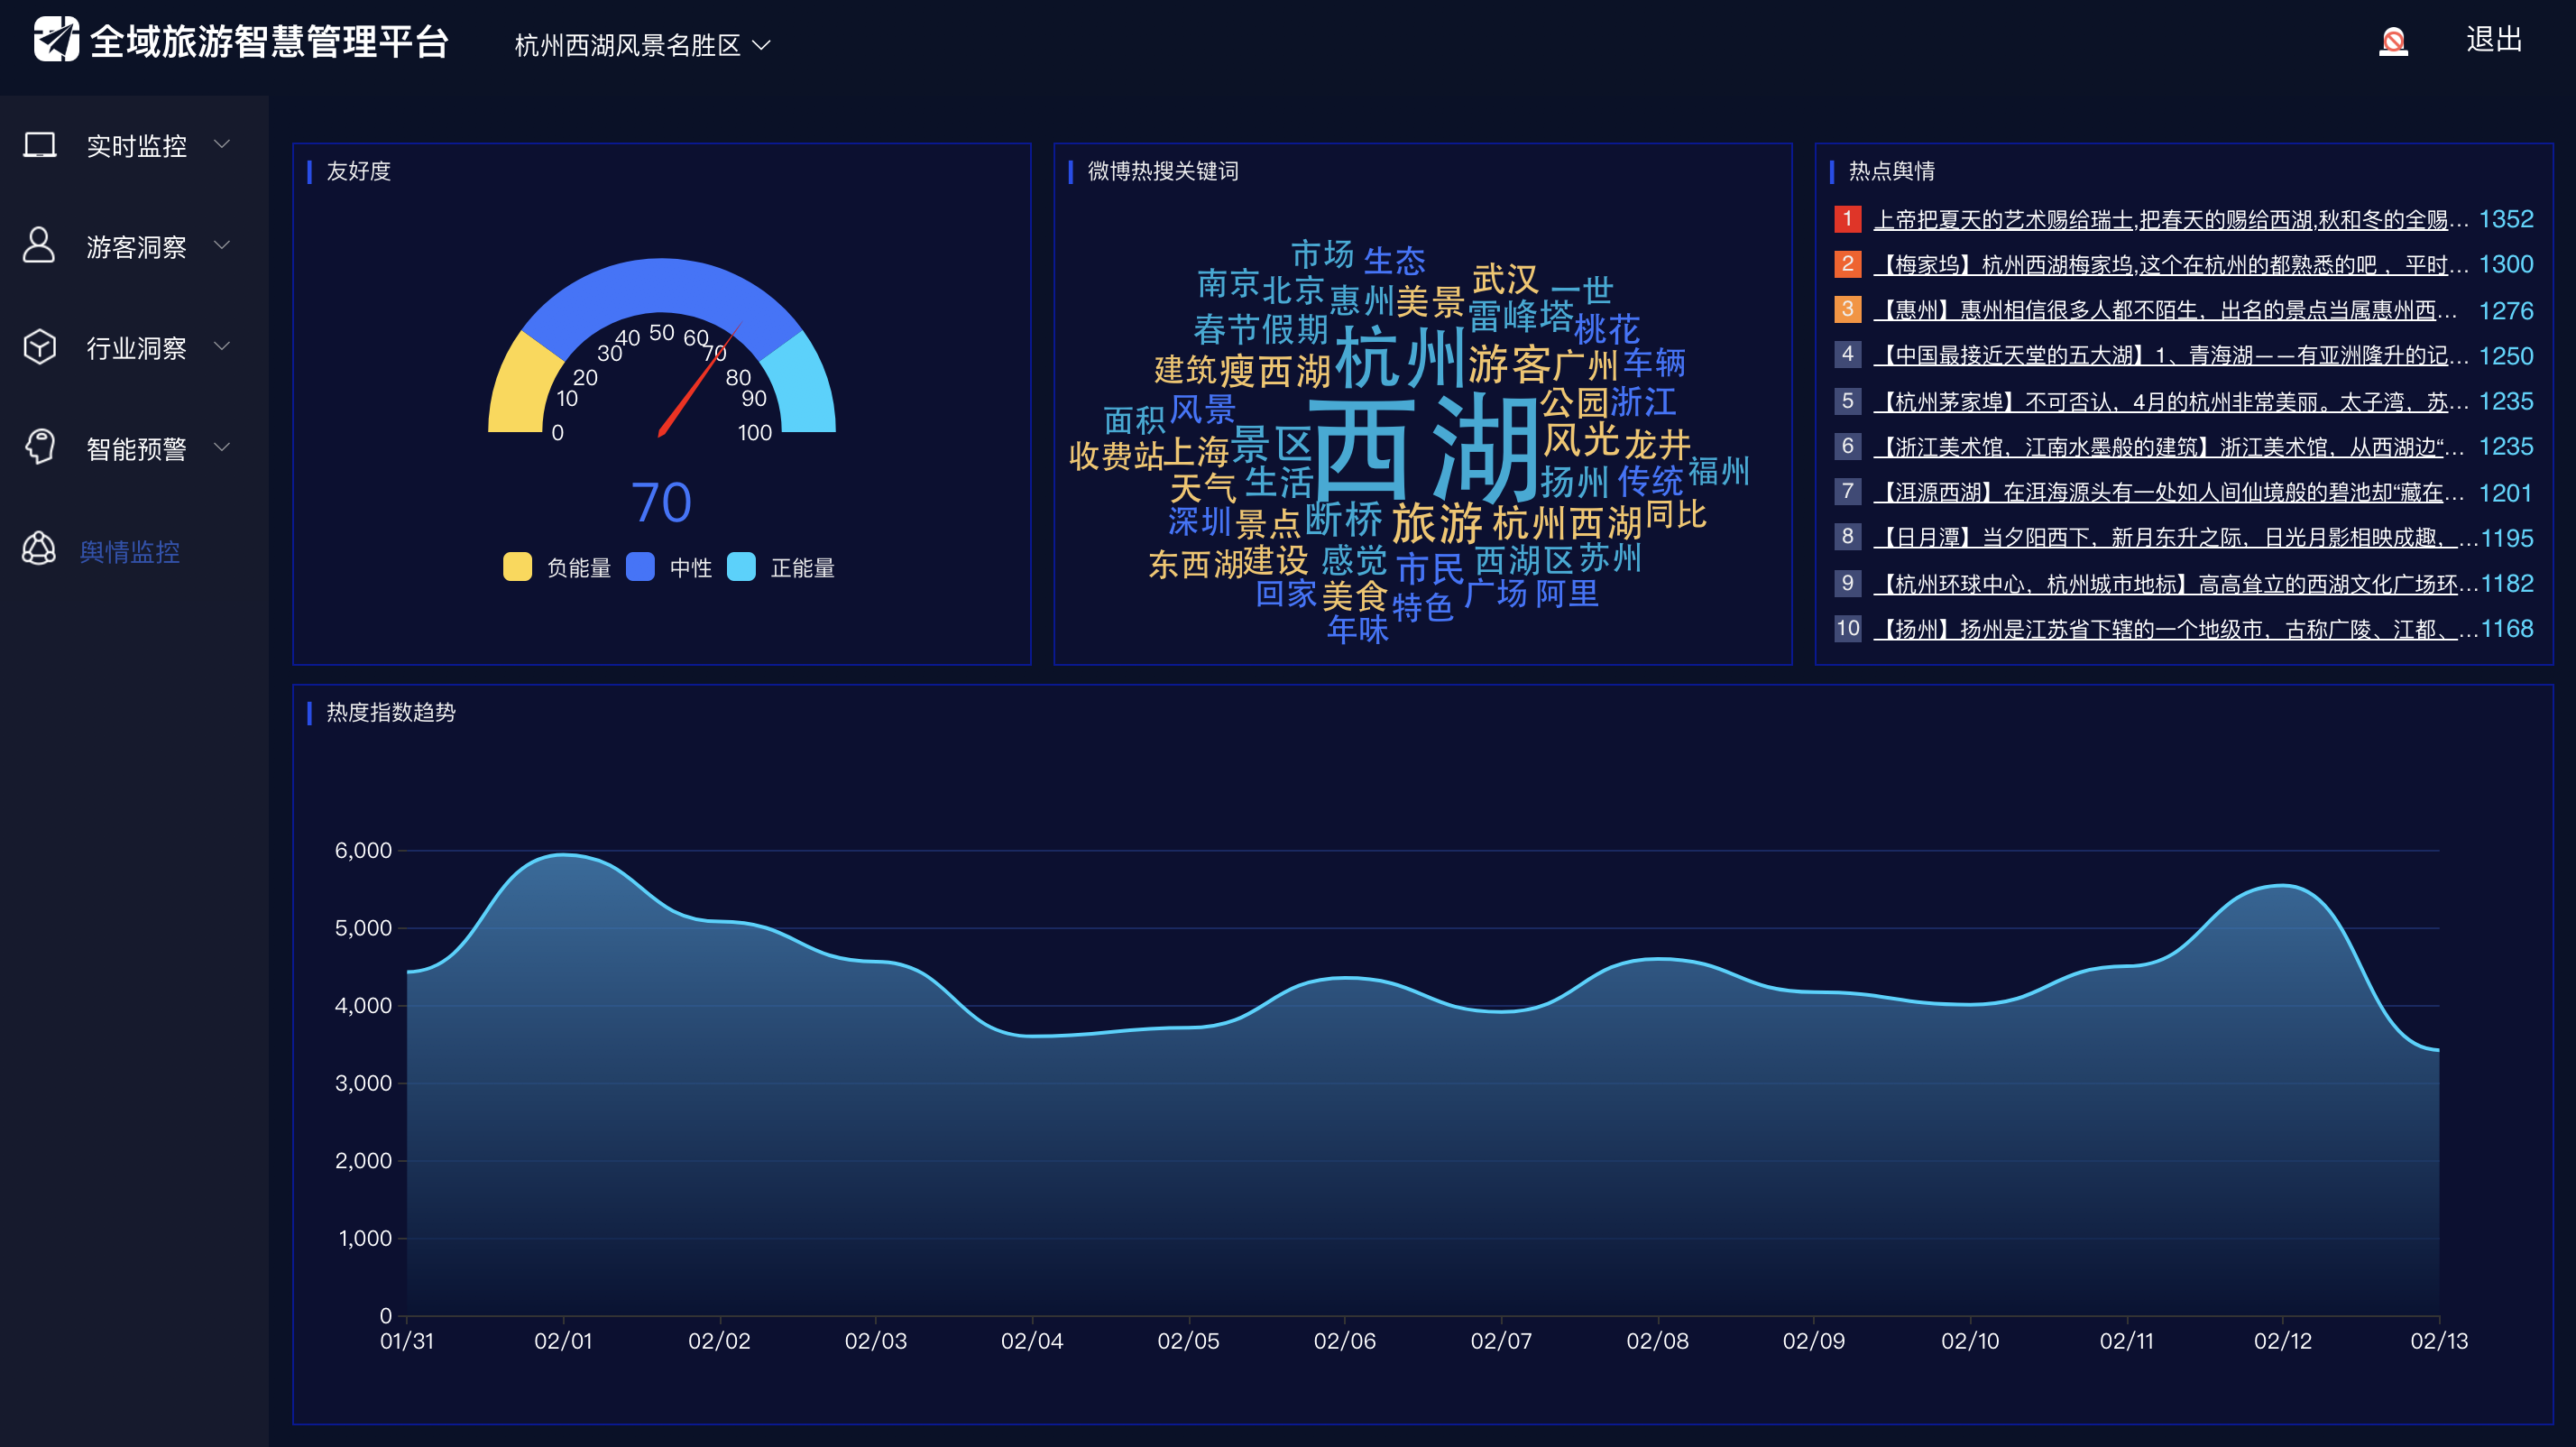This screenshot has height=1447, width=2576.
Task: Select 智能预警 in the sidebar
Action: coord(136,448)
